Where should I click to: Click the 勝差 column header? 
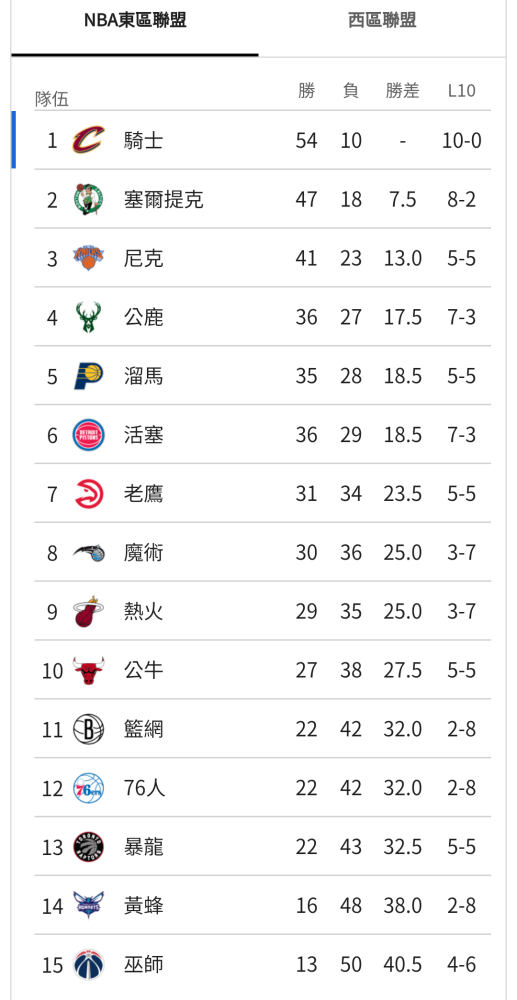tap(402, 91)
